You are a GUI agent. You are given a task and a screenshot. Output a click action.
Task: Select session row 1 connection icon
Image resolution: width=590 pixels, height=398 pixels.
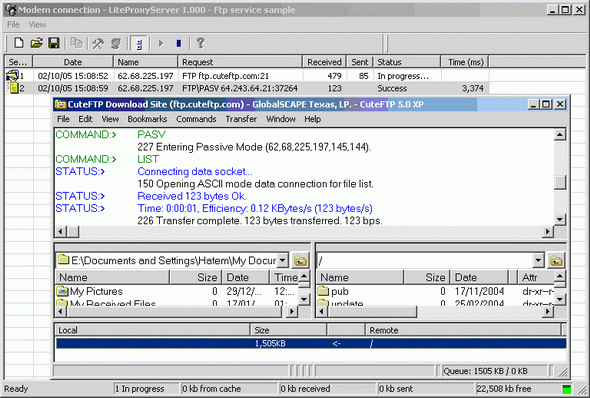pyautogui.click(x=12, y=76)
